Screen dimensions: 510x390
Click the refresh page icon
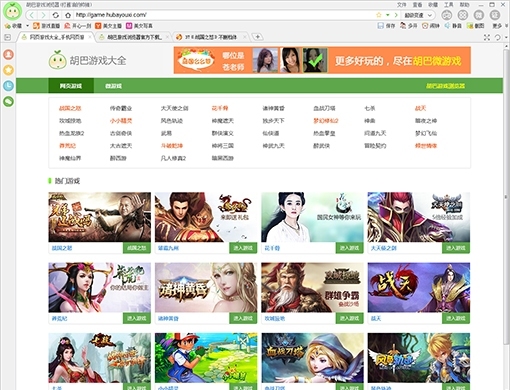[56, 15]
